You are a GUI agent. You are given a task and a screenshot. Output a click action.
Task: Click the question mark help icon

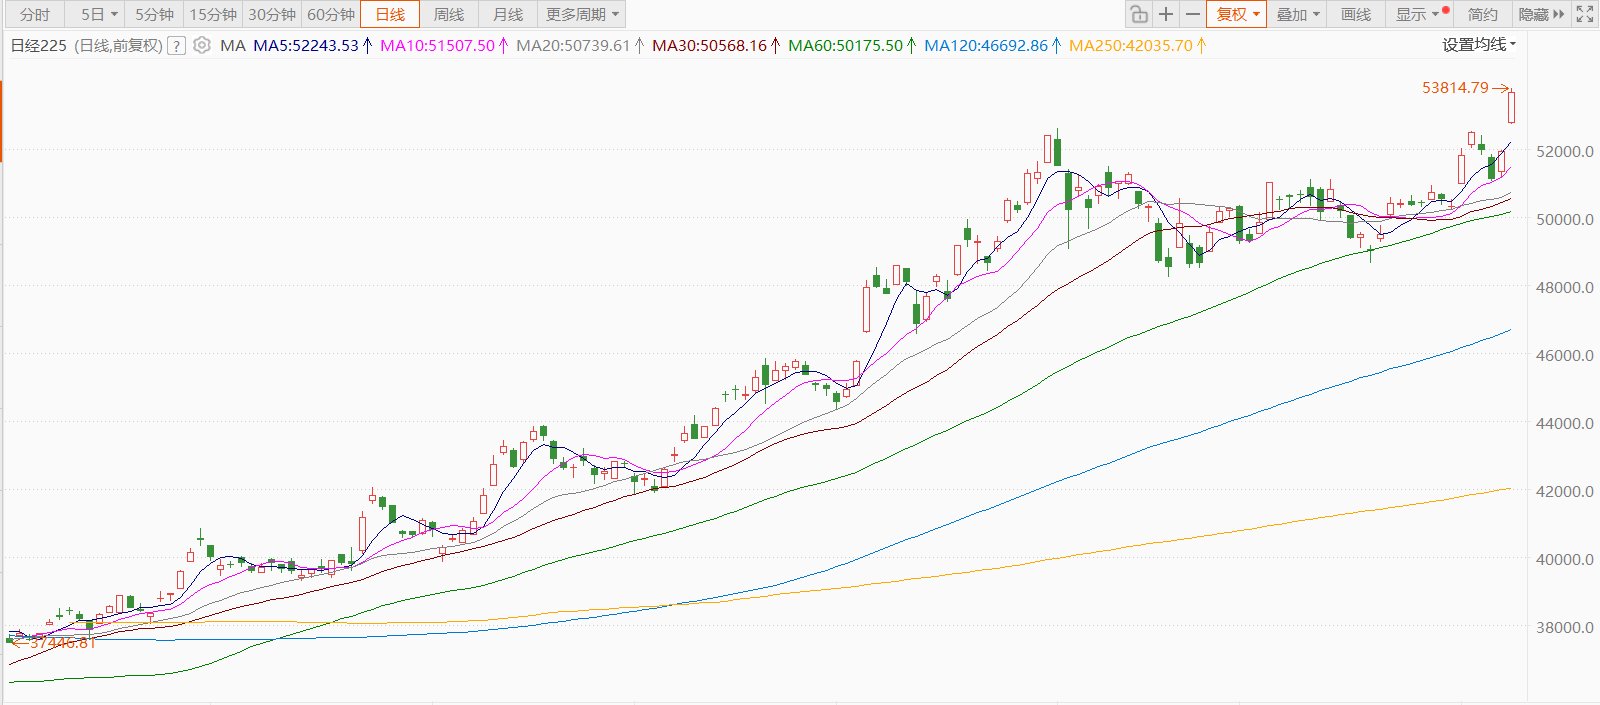[176, 45]
